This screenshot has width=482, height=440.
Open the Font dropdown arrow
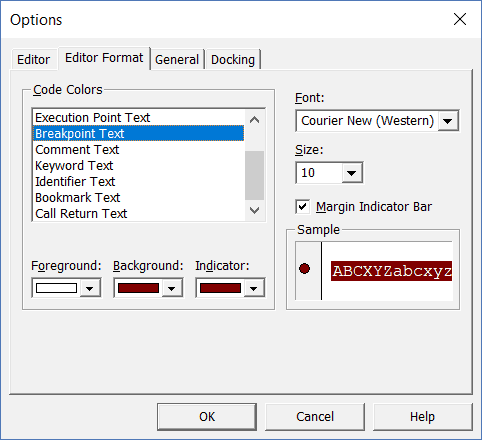click(x=447, y=121)
